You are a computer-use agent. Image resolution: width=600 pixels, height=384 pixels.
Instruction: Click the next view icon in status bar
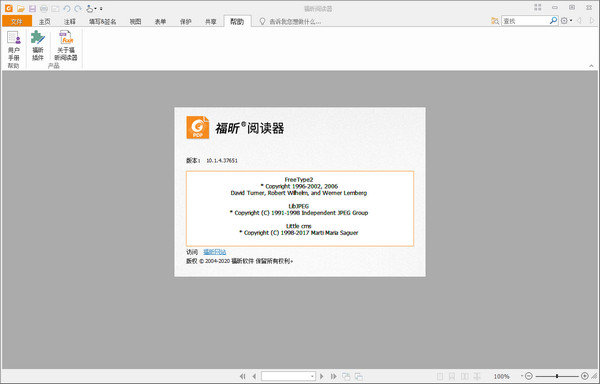[359, 376]
